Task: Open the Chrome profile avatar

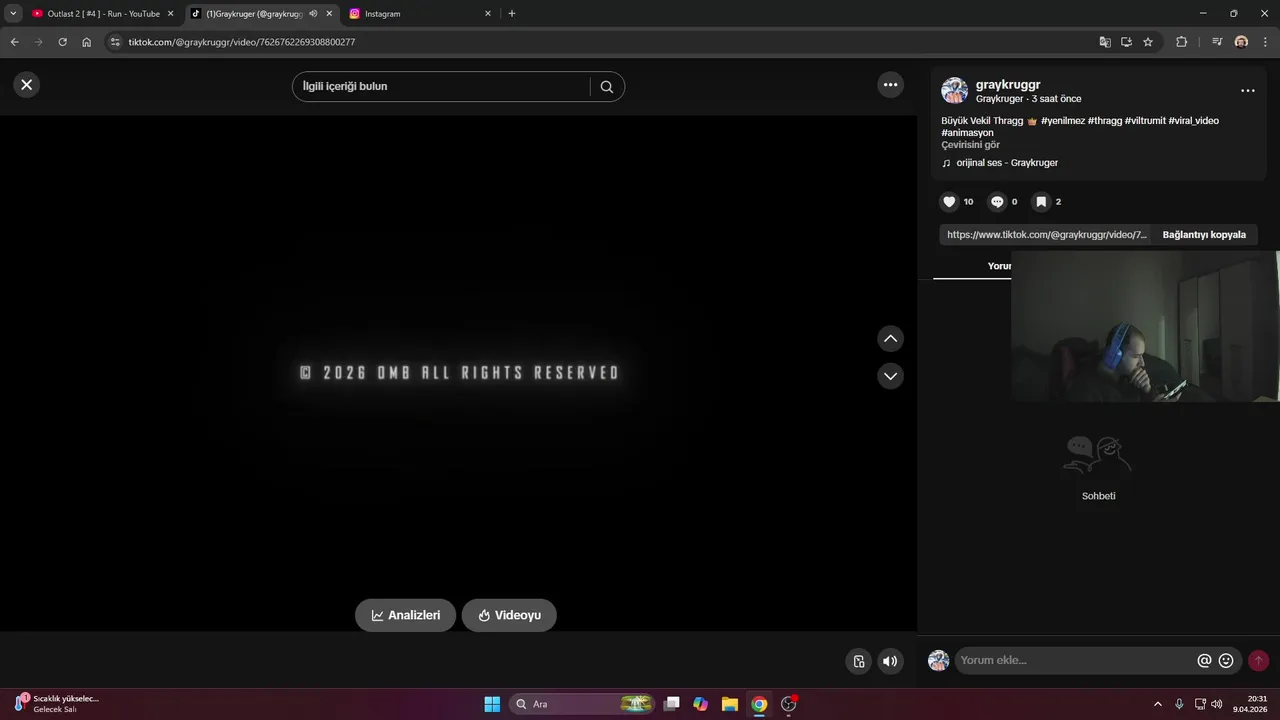Action: point(1241,42)
